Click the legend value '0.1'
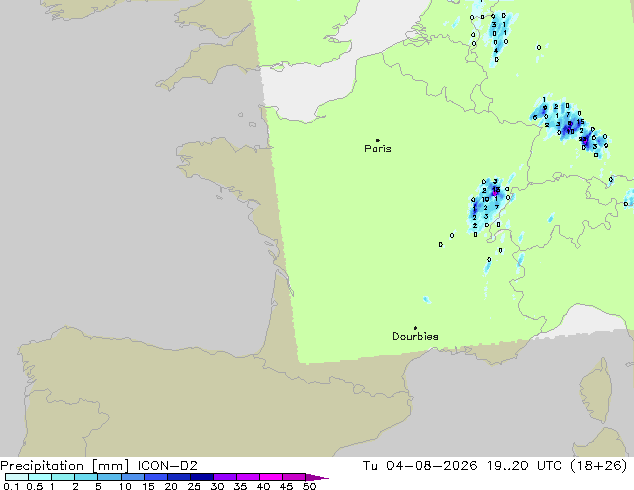This screenshot has width=634, height=490. coord(11,486)
